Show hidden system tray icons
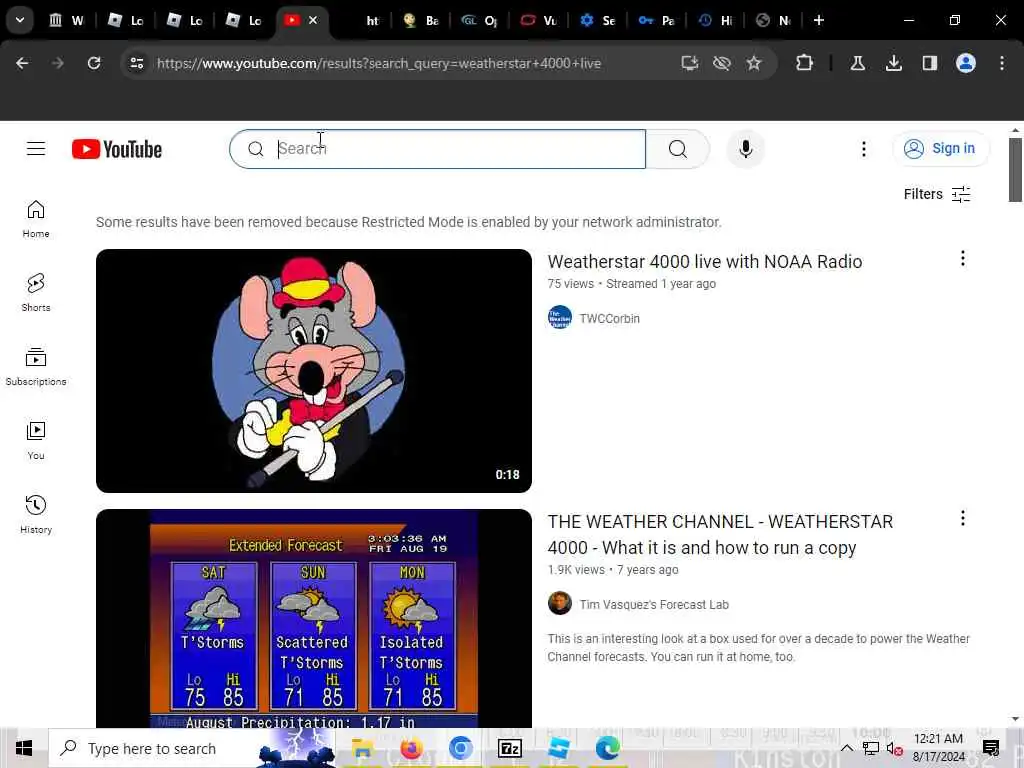Image resolution: width=1024 pixels, height=768 pixels. click(x=846, y=748)
